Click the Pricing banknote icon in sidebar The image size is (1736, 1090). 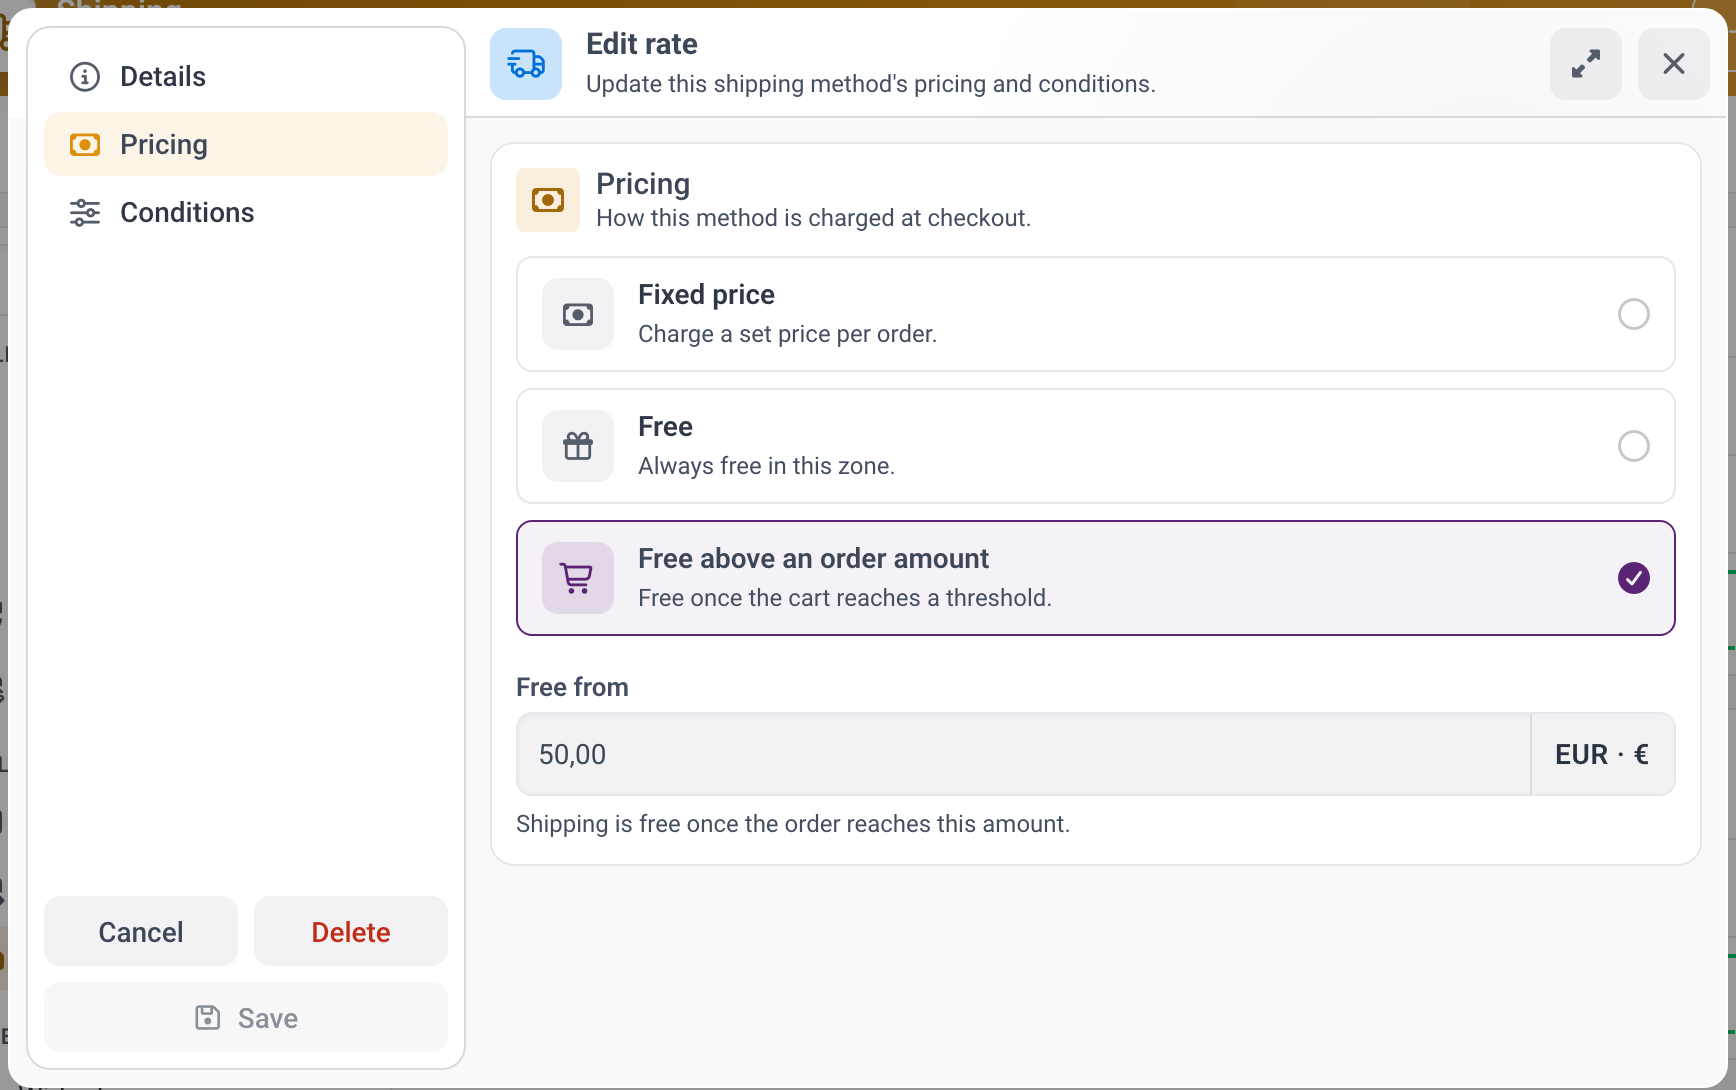85,144
